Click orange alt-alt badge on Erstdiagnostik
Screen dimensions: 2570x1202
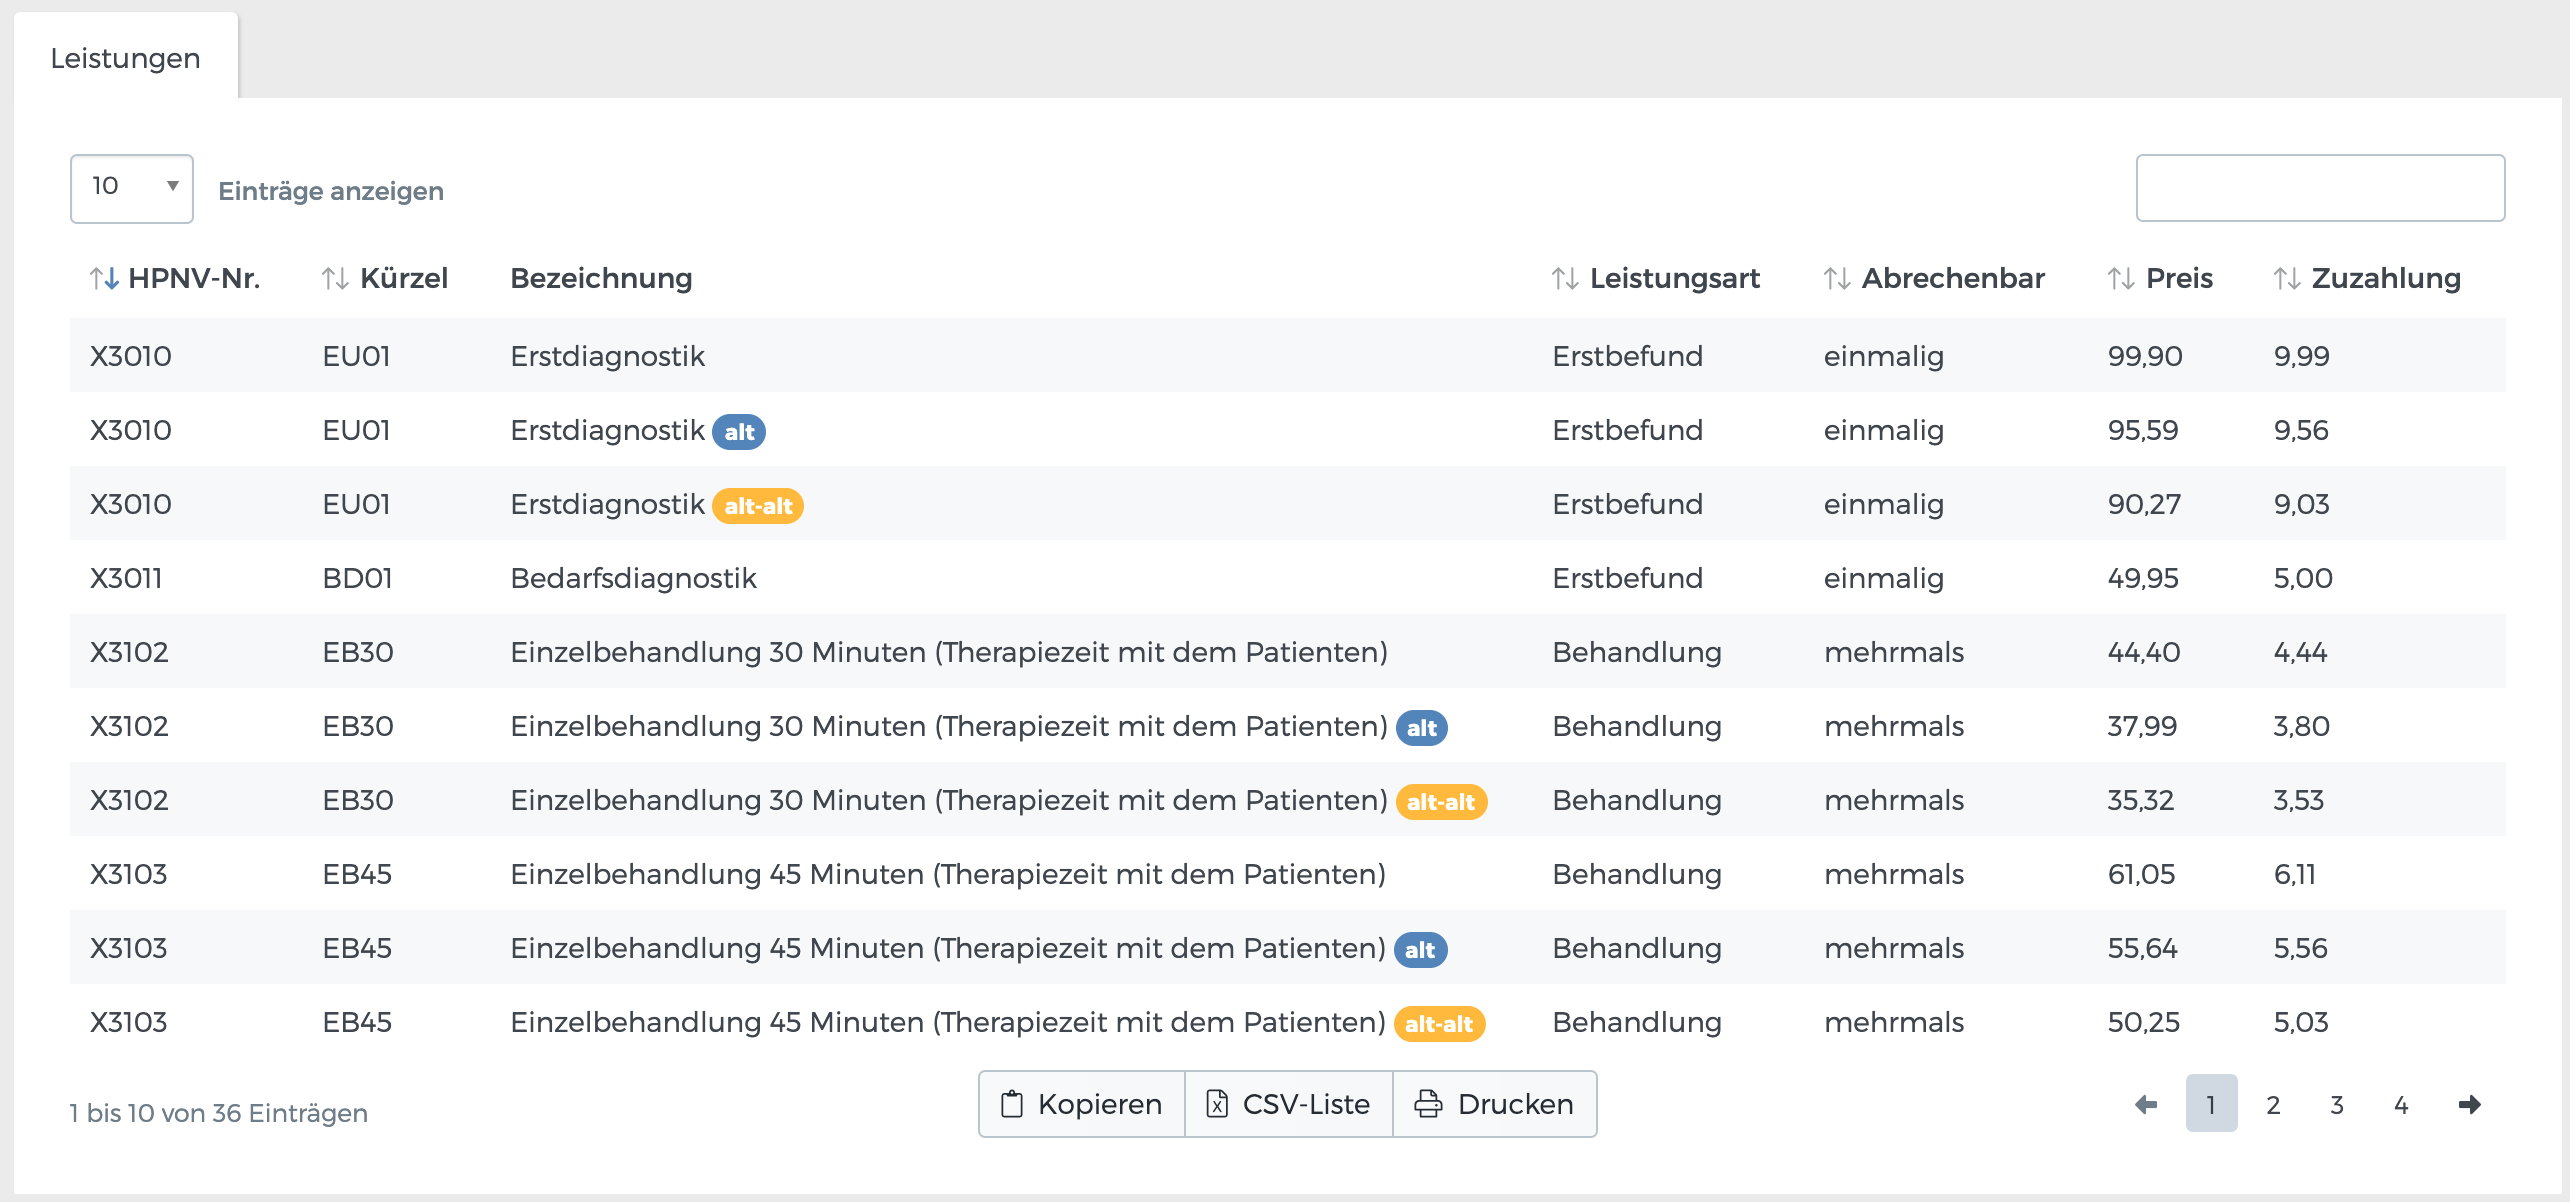pyautogui.click(x=758, y=506)
